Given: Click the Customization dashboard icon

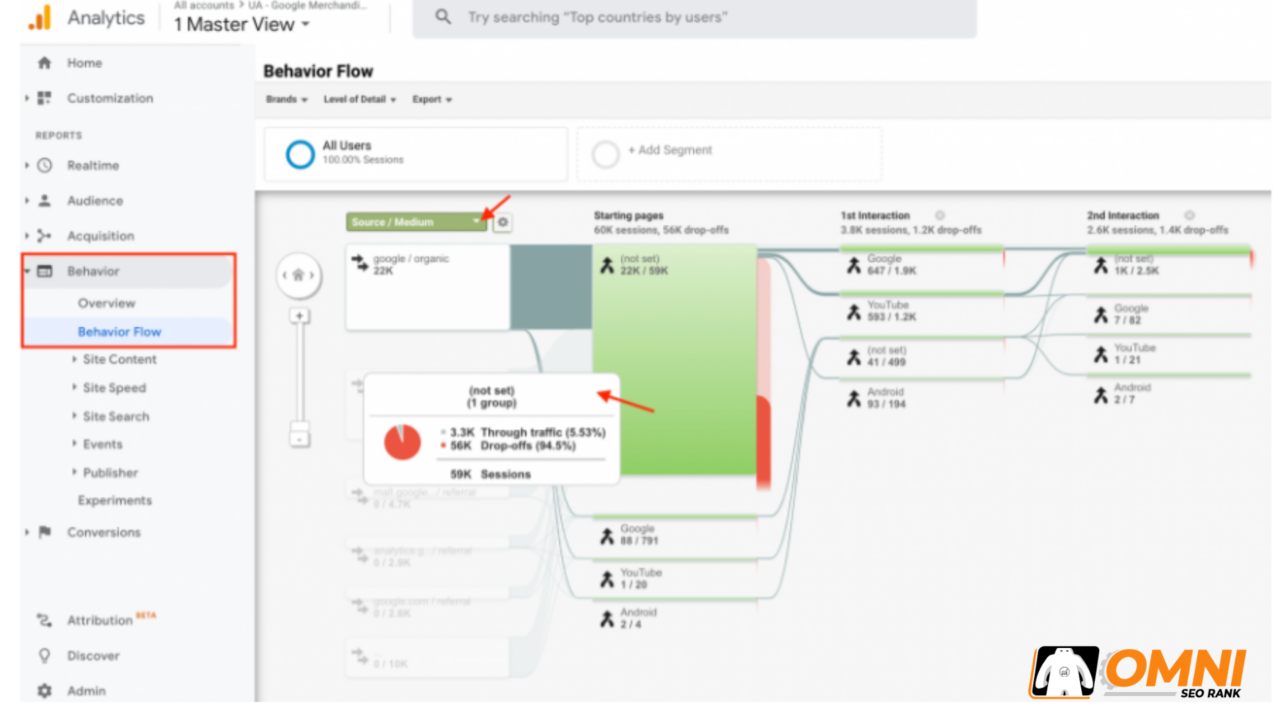Looking at the screenshot, I should click(44, 98).
